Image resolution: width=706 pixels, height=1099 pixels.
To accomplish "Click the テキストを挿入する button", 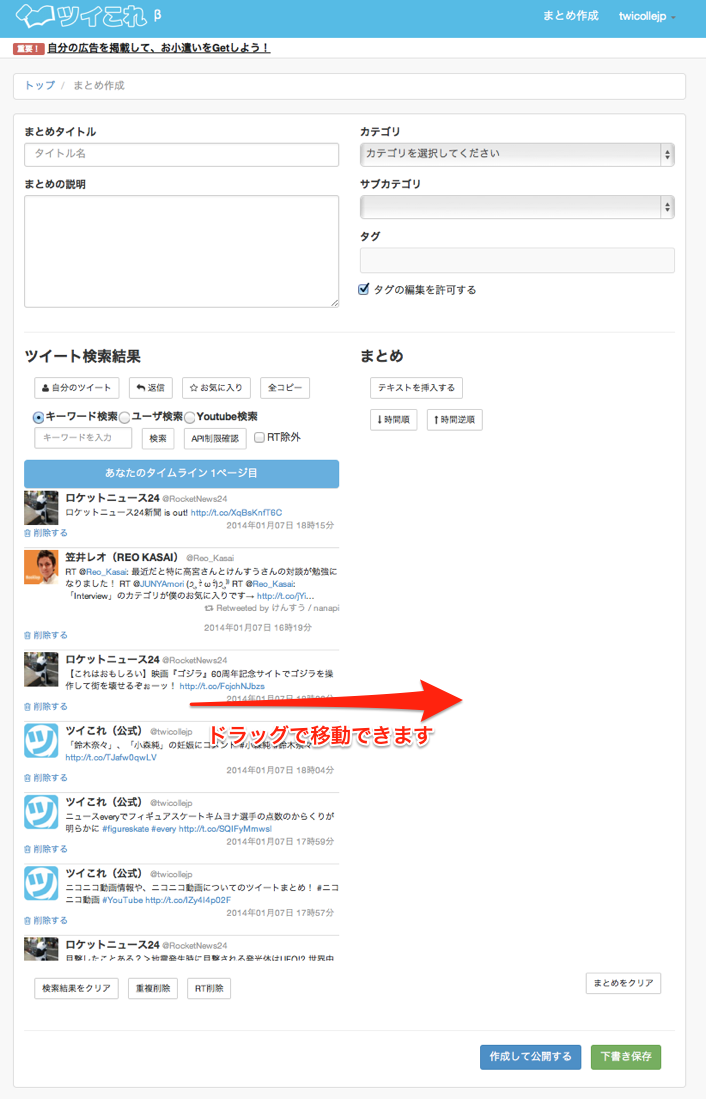I will coord(416,388).
